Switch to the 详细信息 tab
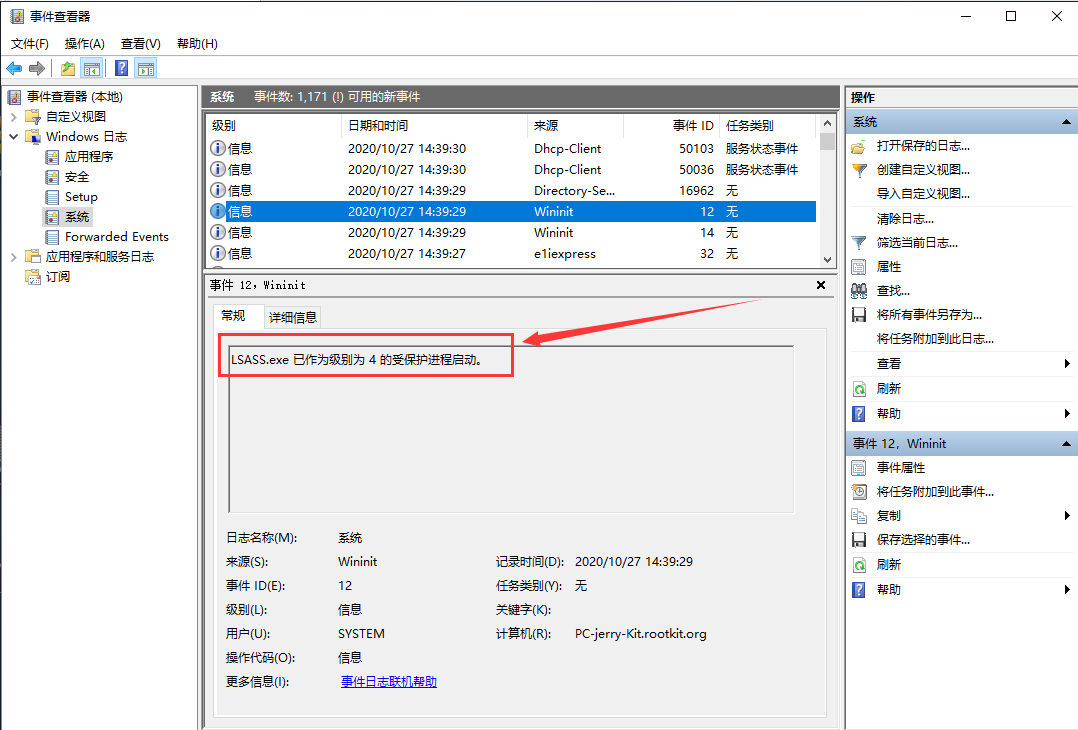1078x730 pixels. (x=292, y=317)
